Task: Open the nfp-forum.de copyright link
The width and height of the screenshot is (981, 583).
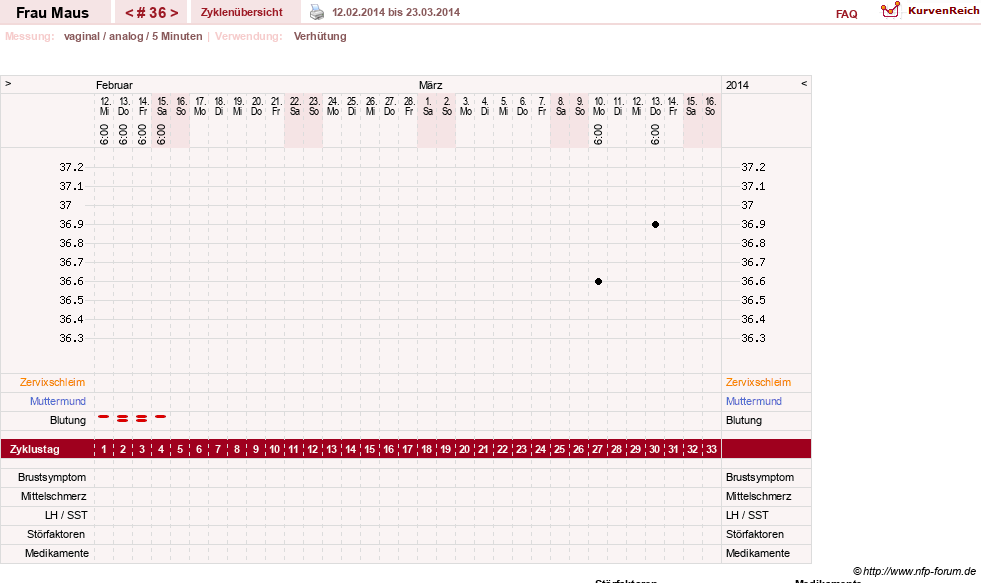Action: pyautogui.click(x=914, y=571)
